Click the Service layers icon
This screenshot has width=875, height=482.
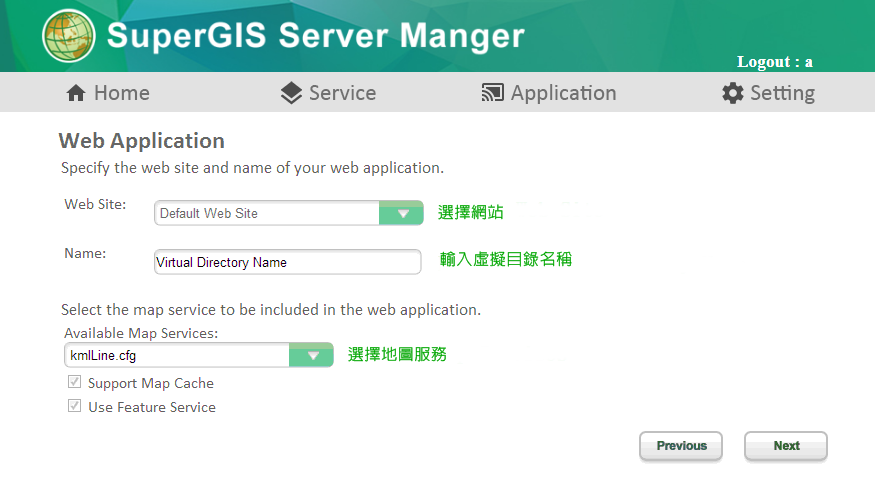coord(291,93)
